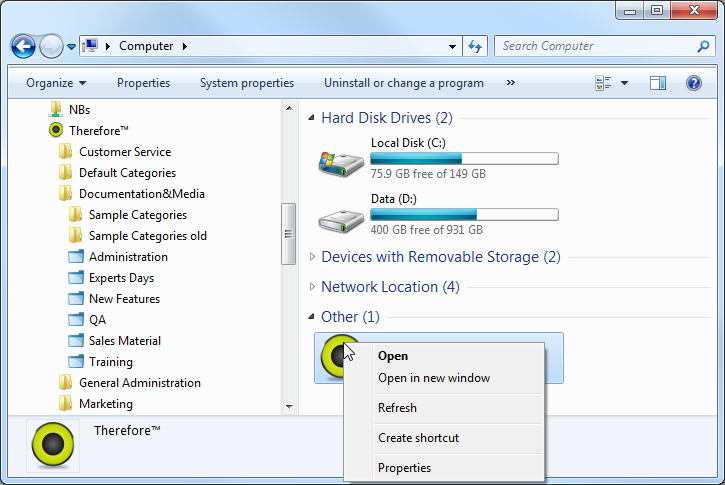This screenshot has width=725, height=485.
Task: Click the Back navigation arrow button
Action: coord(24,46)
